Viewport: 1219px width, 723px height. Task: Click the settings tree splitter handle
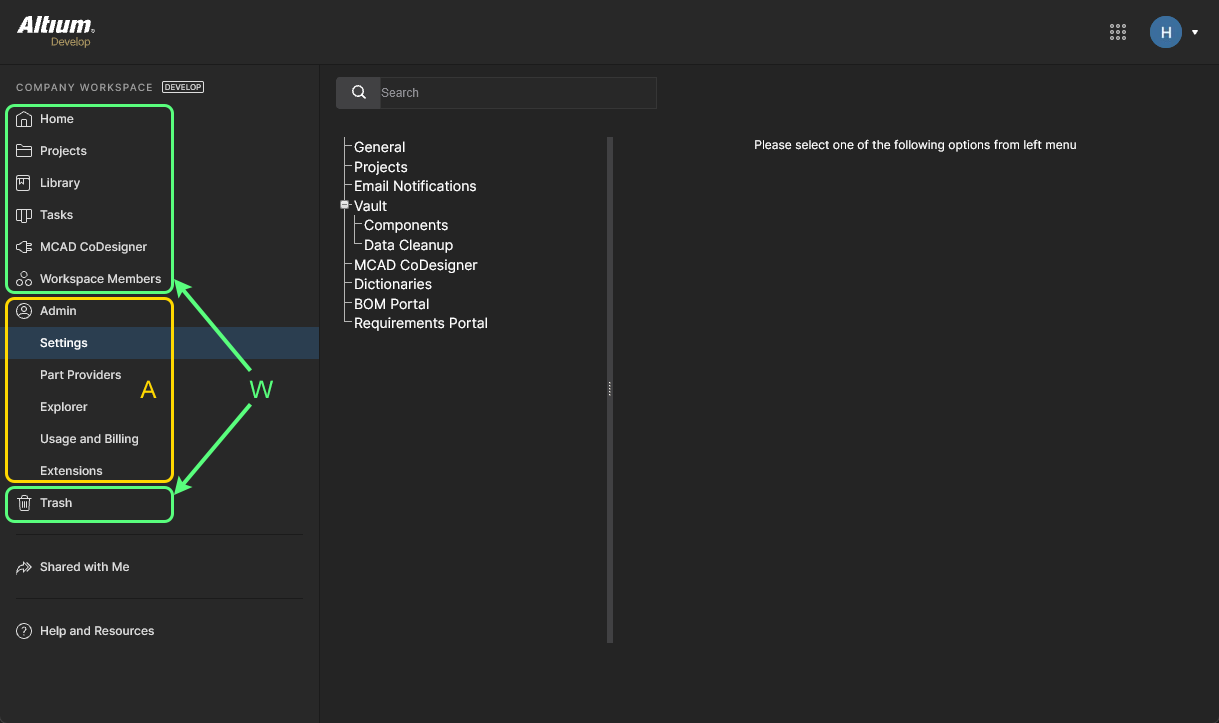point(609,389)
